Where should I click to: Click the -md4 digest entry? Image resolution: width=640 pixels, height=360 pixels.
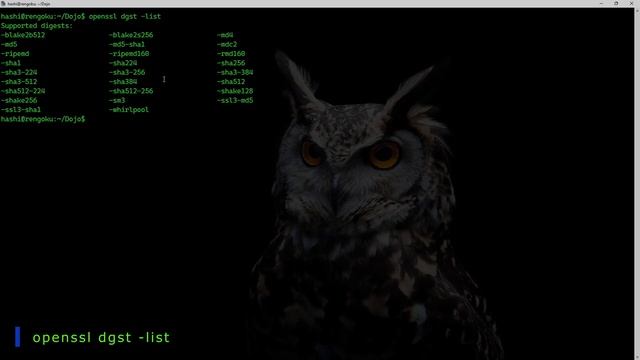(x=225, y=35)
